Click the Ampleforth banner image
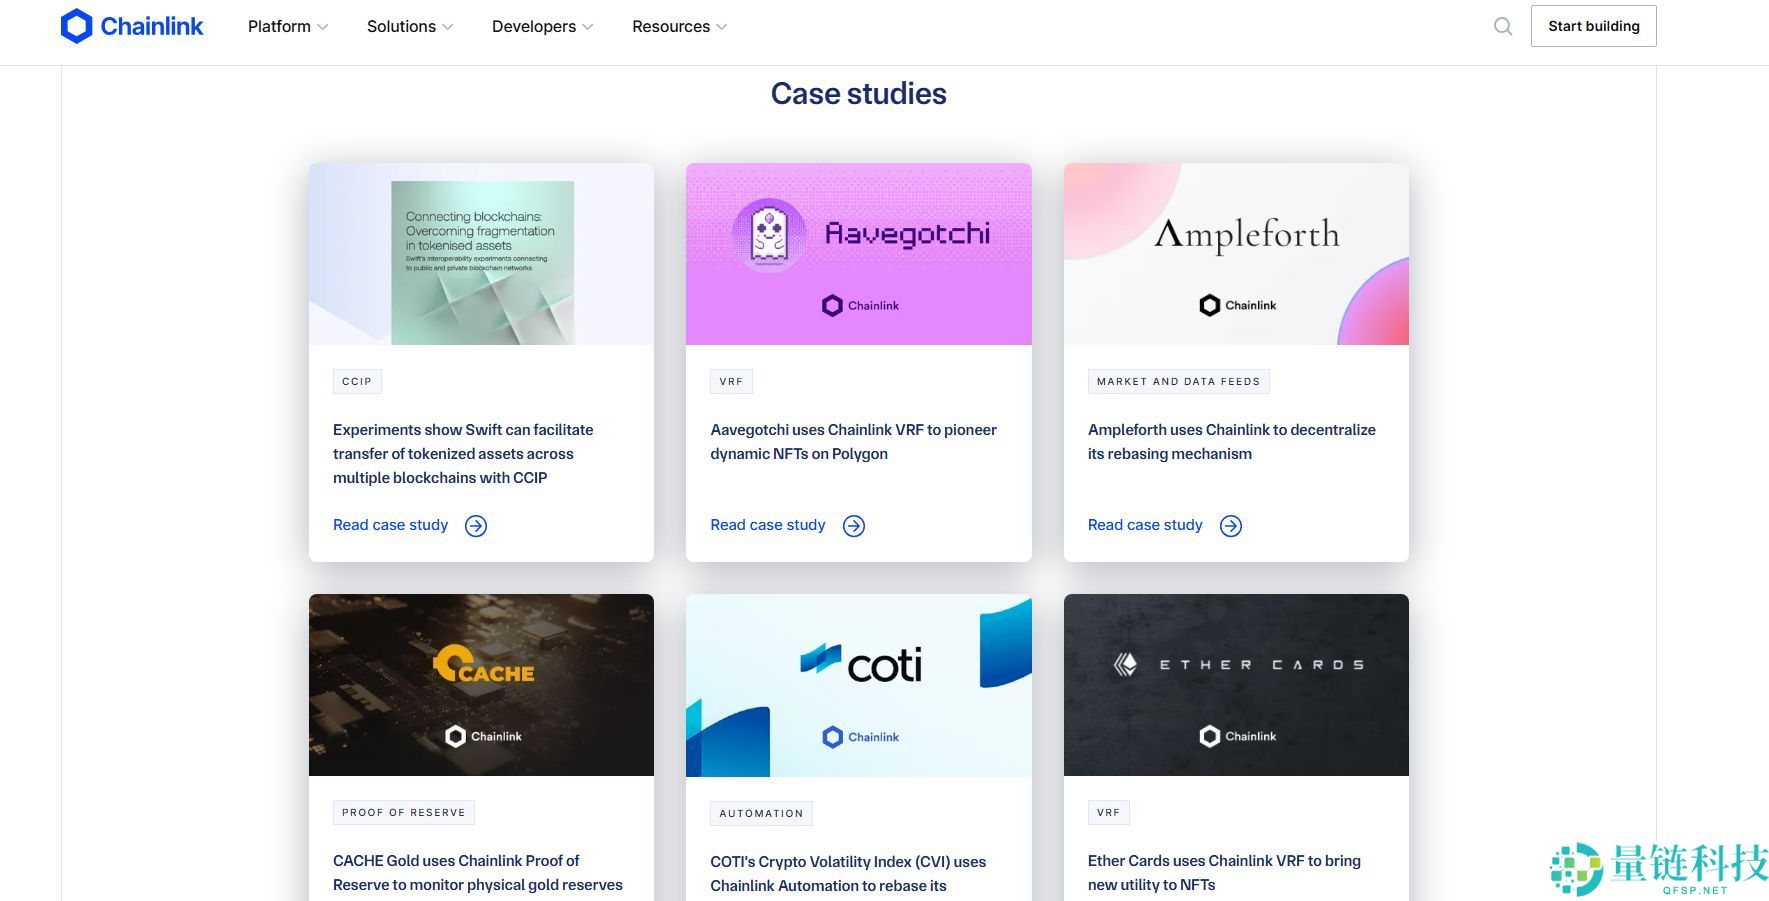Viewport: 1769px width, 901px height. tap(1236, 254)
